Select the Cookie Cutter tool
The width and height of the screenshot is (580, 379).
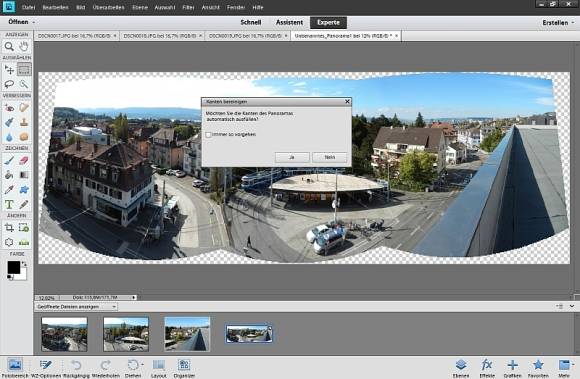[x=9, y=243]
